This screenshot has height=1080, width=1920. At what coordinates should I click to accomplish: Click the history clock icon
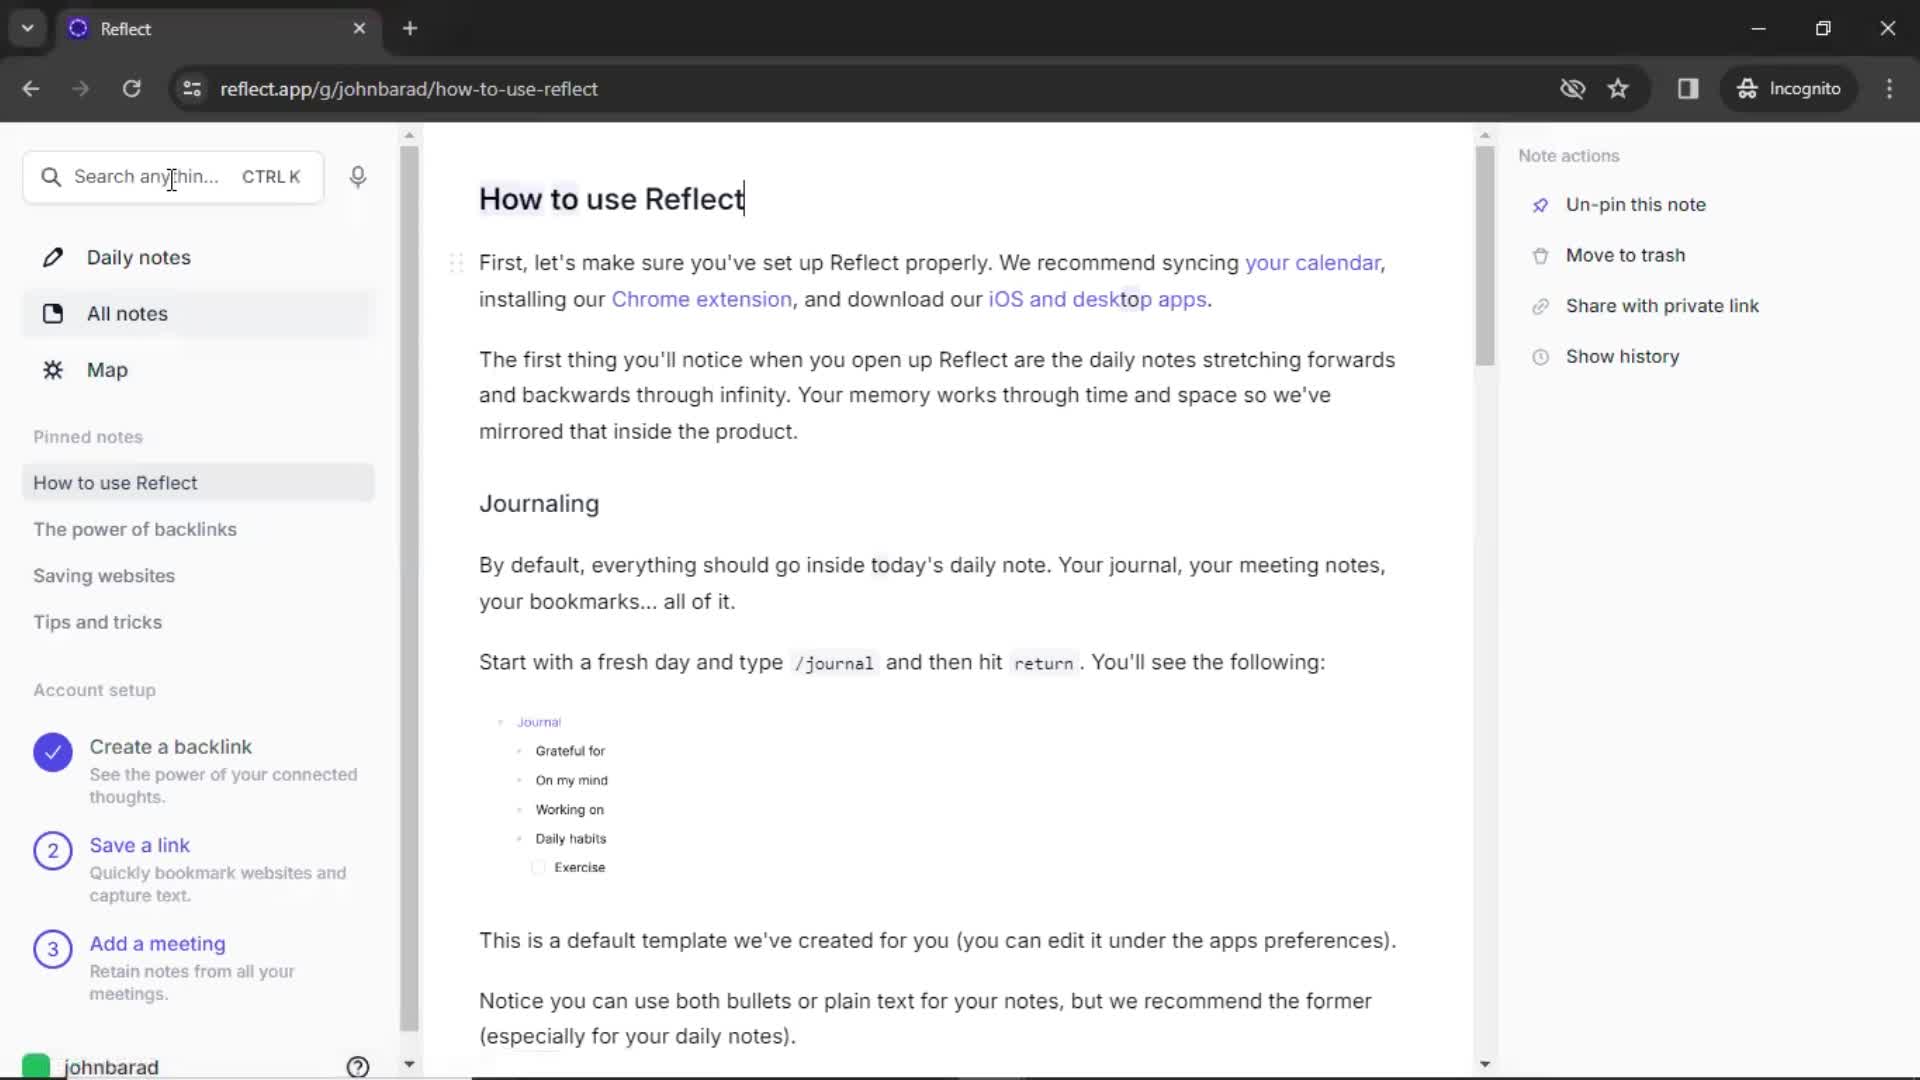(x=1540, y=357)
